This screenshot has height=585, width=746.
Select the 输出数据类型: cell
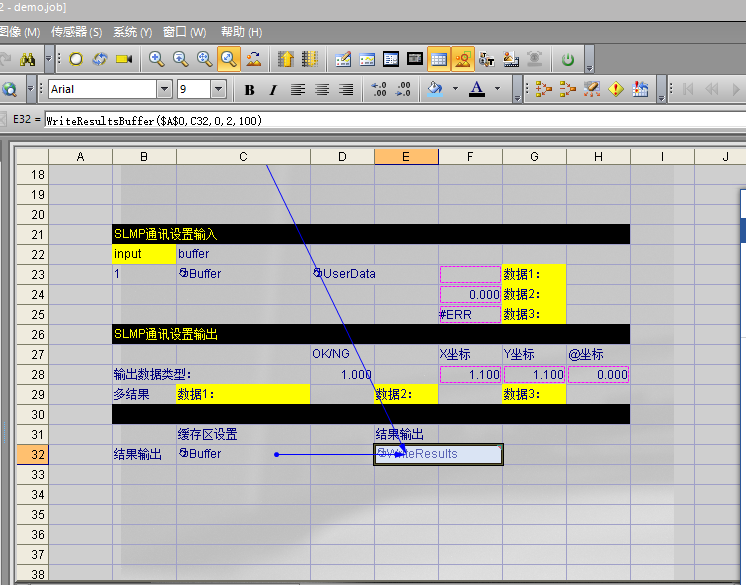click(x=144, y=374)
